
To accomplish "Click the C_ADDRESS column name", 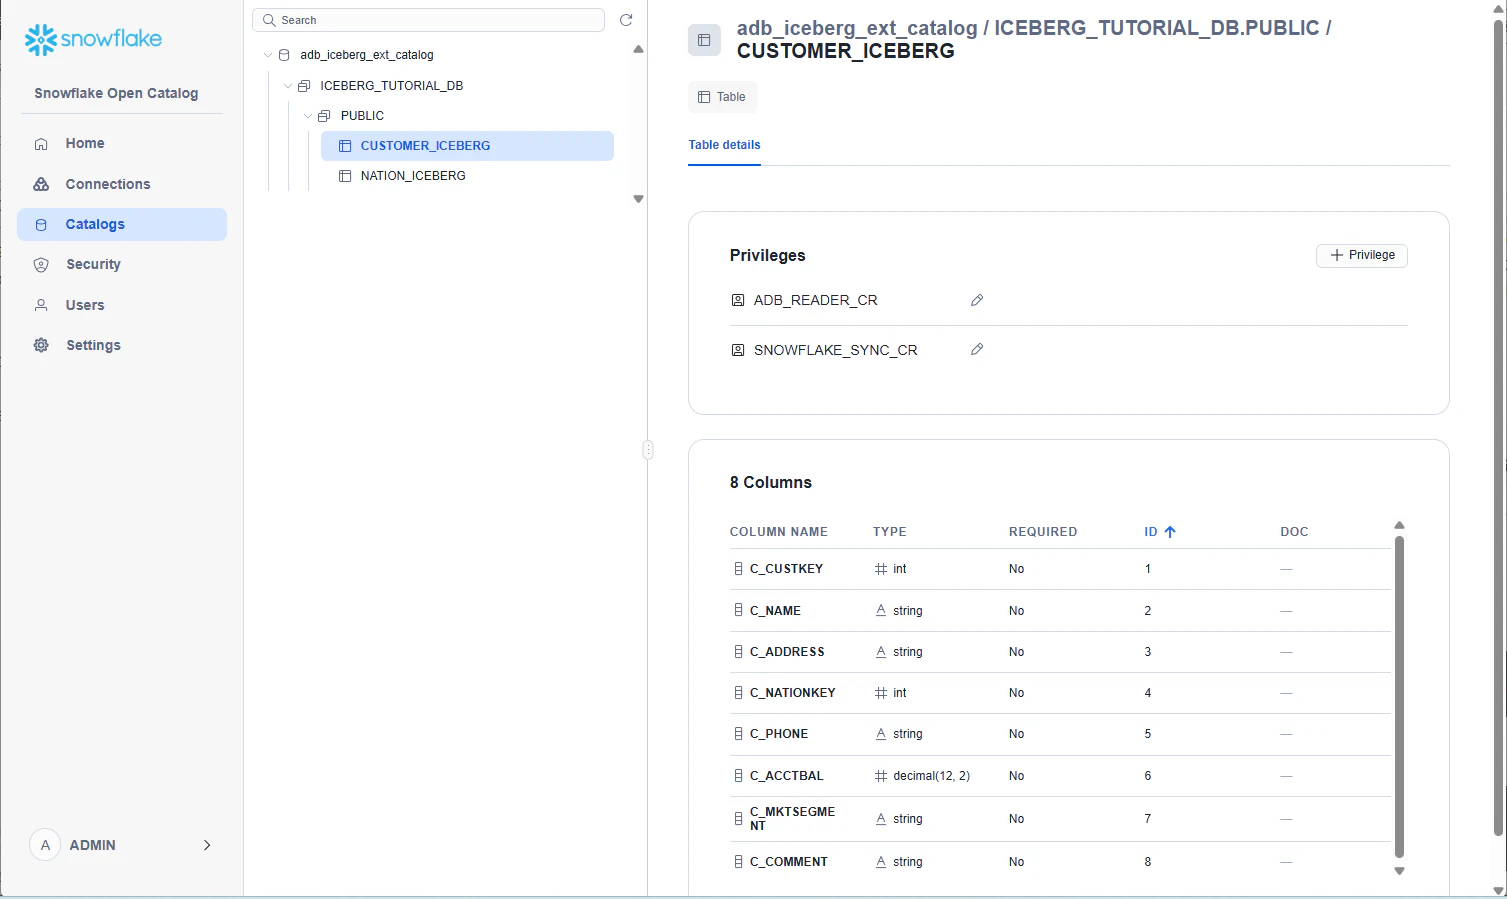I will [787, 652].
